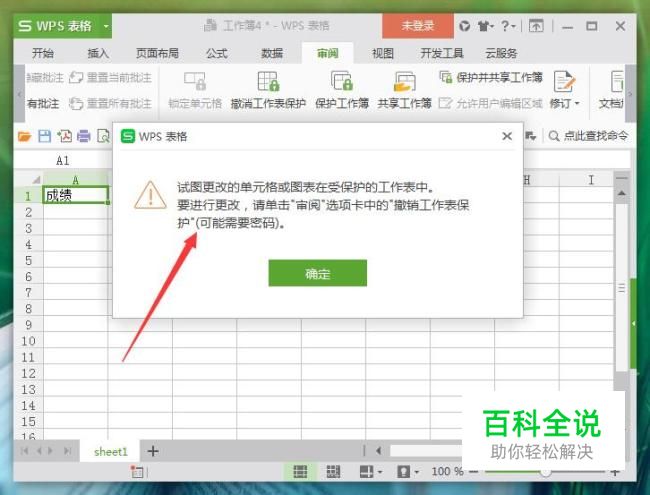Viewport: 650px width, 495px height.
Task: Open the 云服务 tab
Action: [x=501, y=53]
